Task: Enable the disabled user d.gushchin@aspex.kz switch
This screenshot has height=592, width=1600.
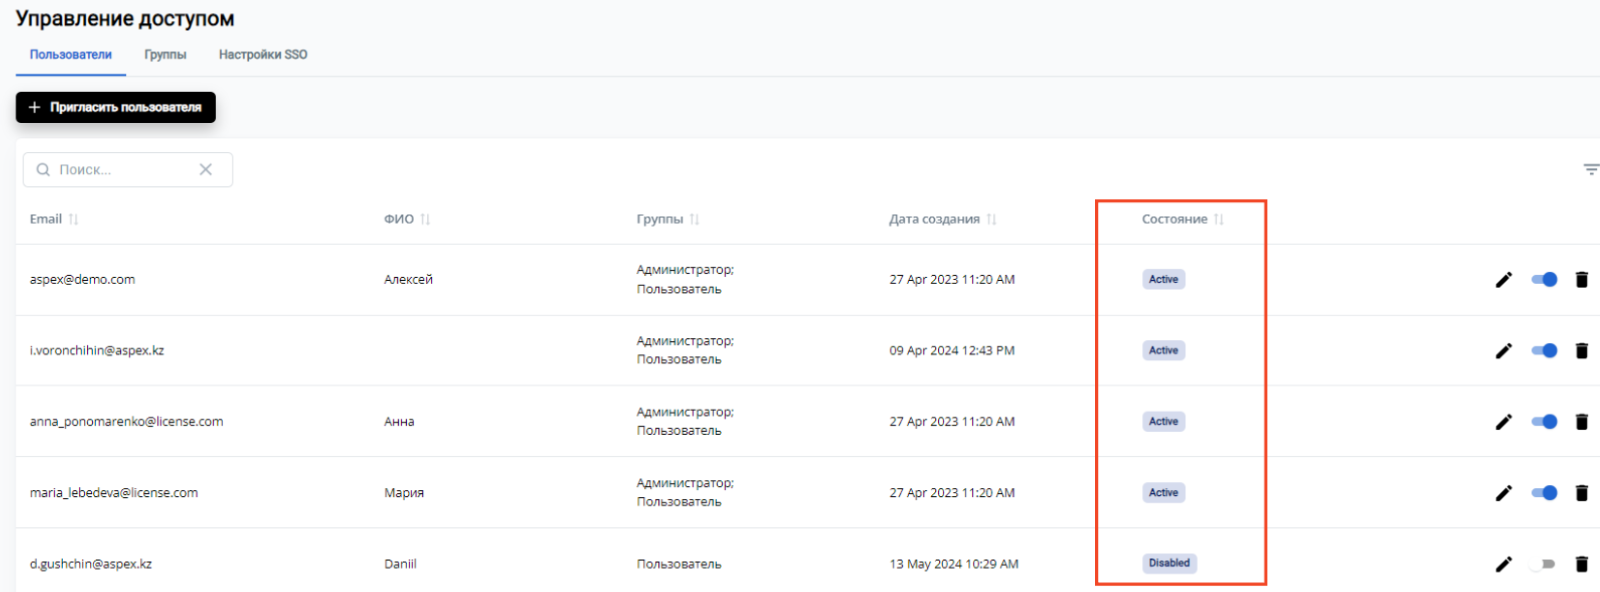Action: (1542, 564)
